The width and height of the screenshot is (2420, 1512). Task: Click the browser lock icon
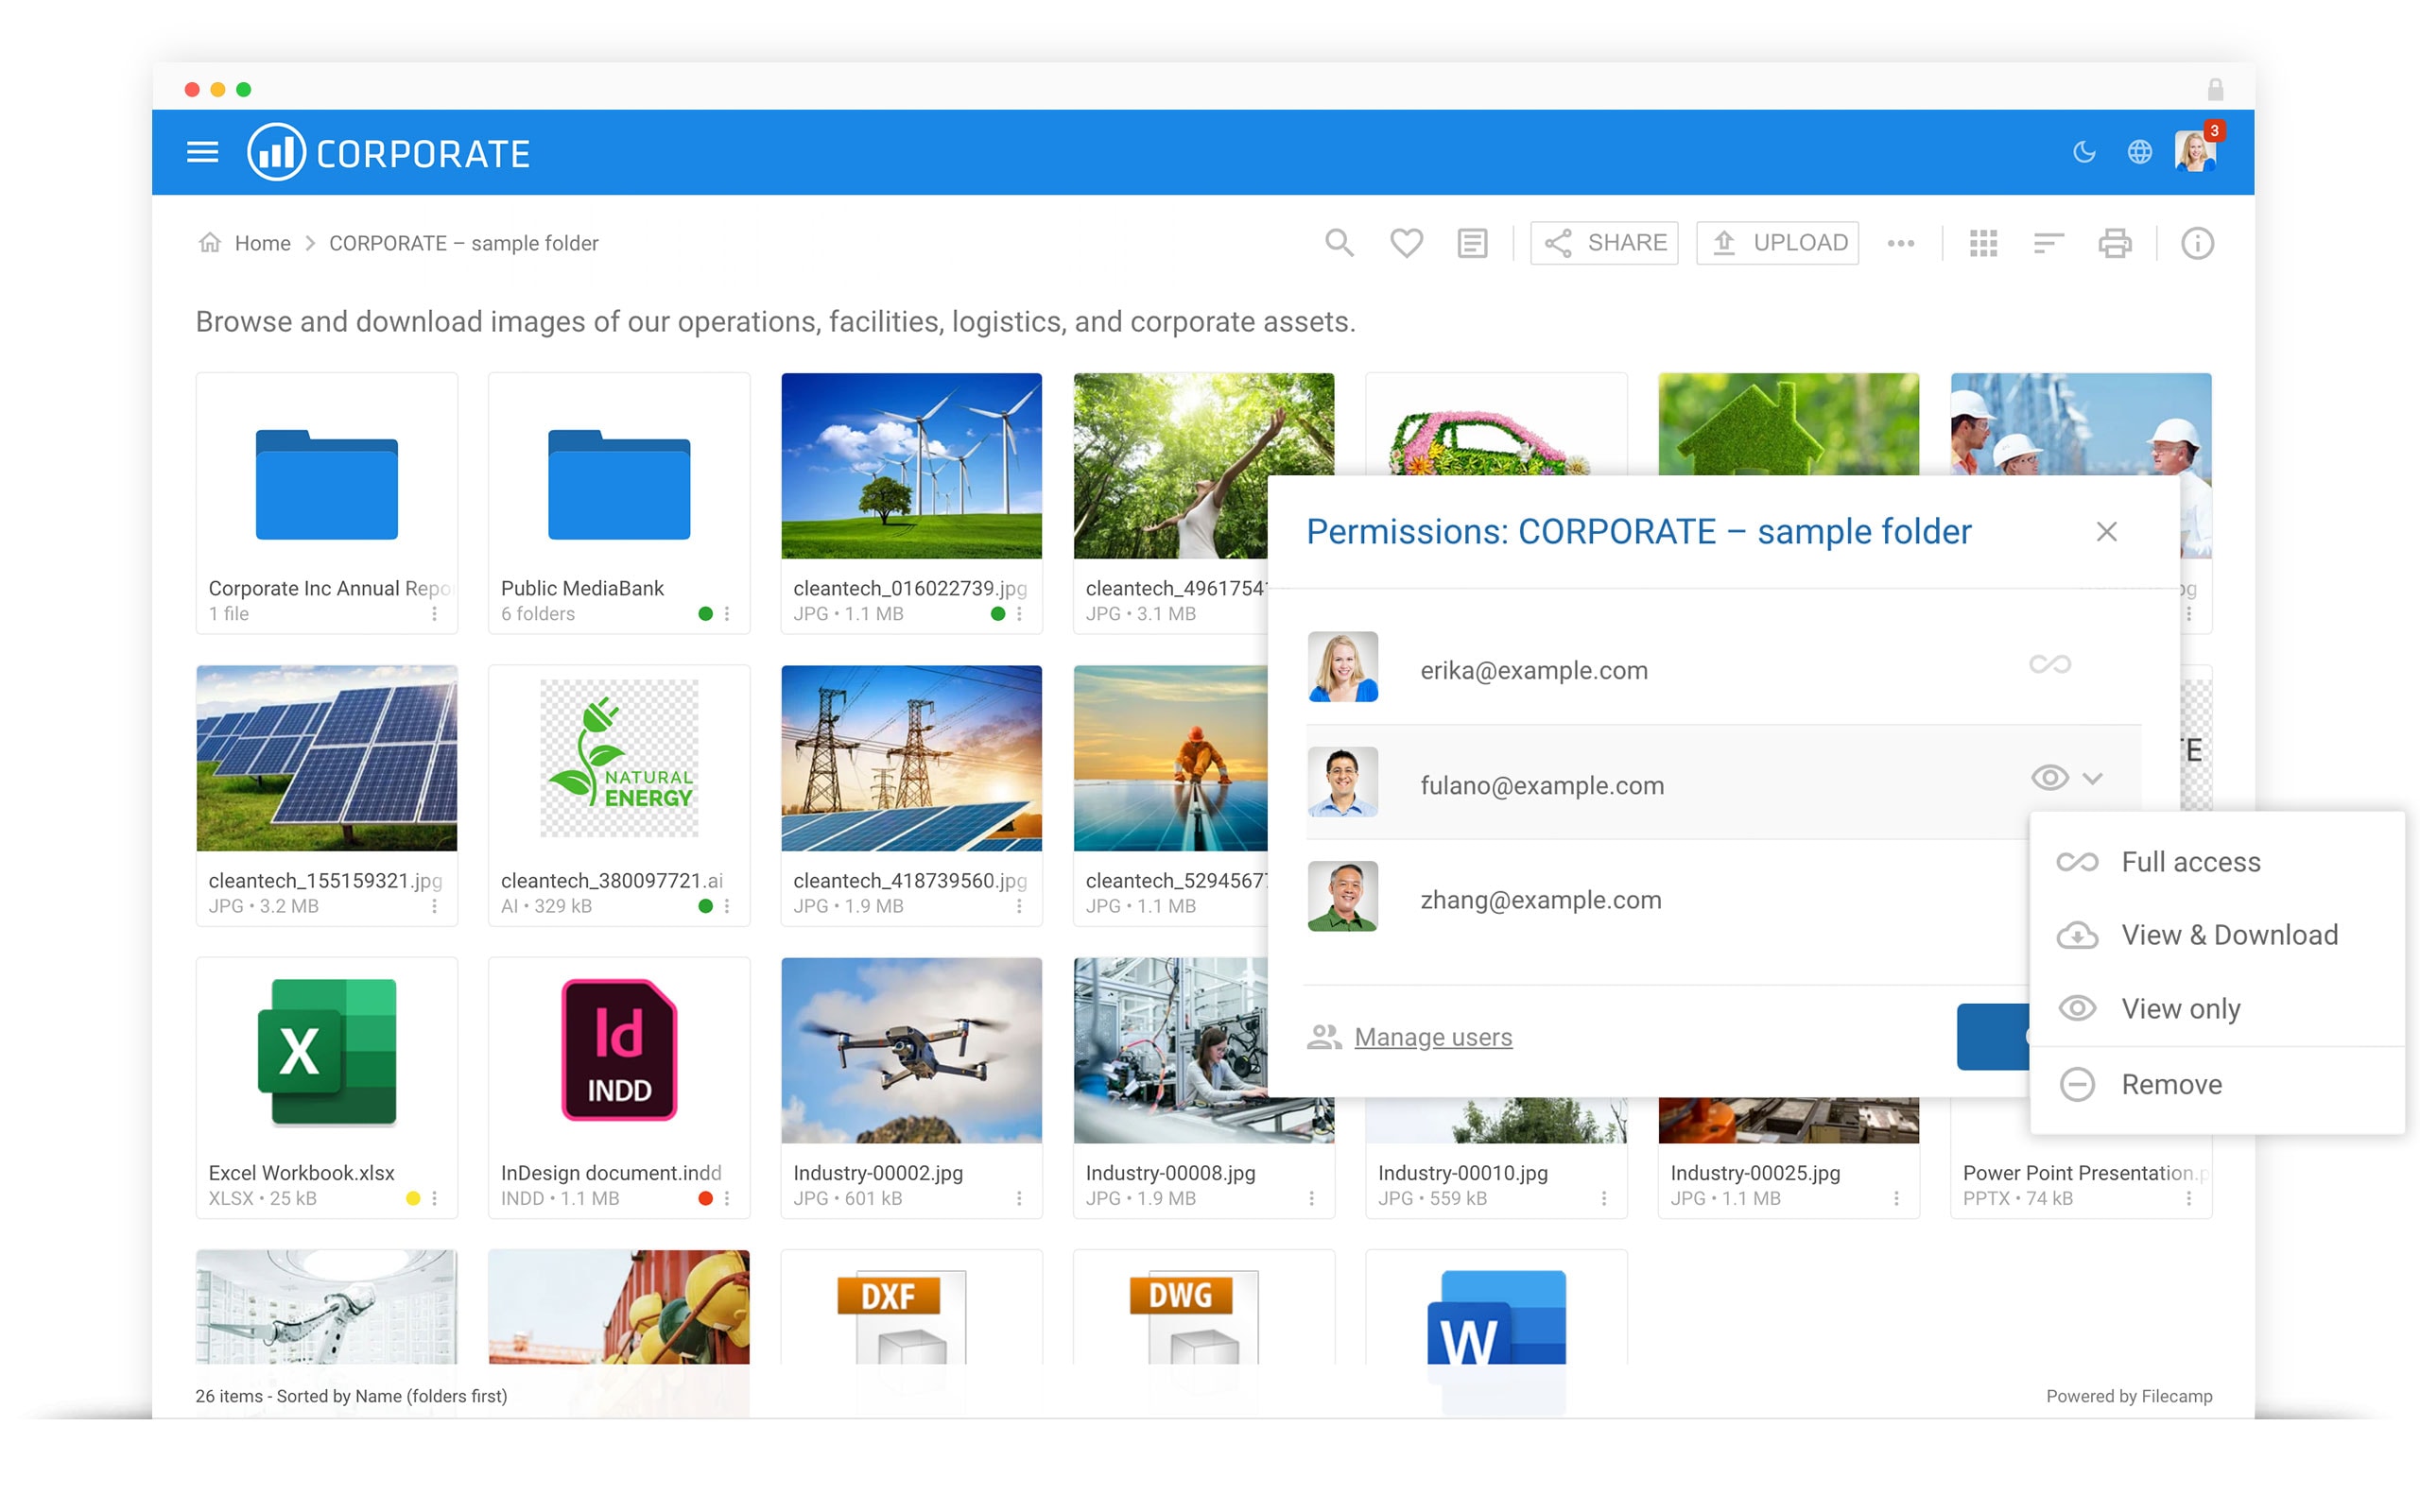click(x=2215, y=89)
